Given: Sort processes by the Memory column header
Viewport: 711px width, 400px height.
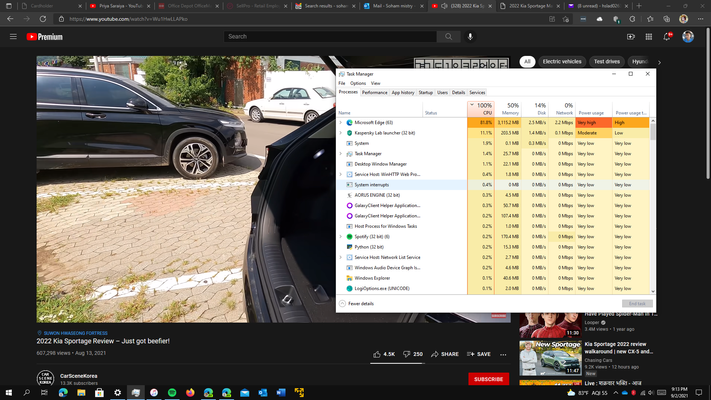Looking at the screenshot, I should coord(508,109).
